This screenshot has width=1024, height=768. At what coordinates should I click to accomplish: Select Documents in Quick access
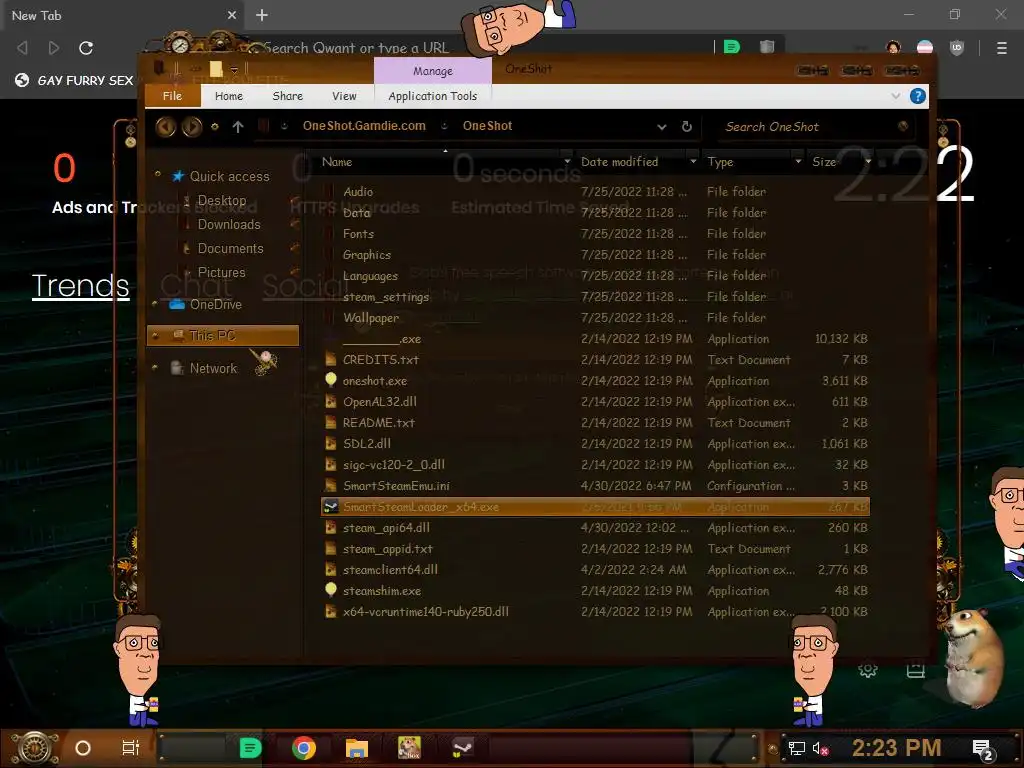pos(231,248)
